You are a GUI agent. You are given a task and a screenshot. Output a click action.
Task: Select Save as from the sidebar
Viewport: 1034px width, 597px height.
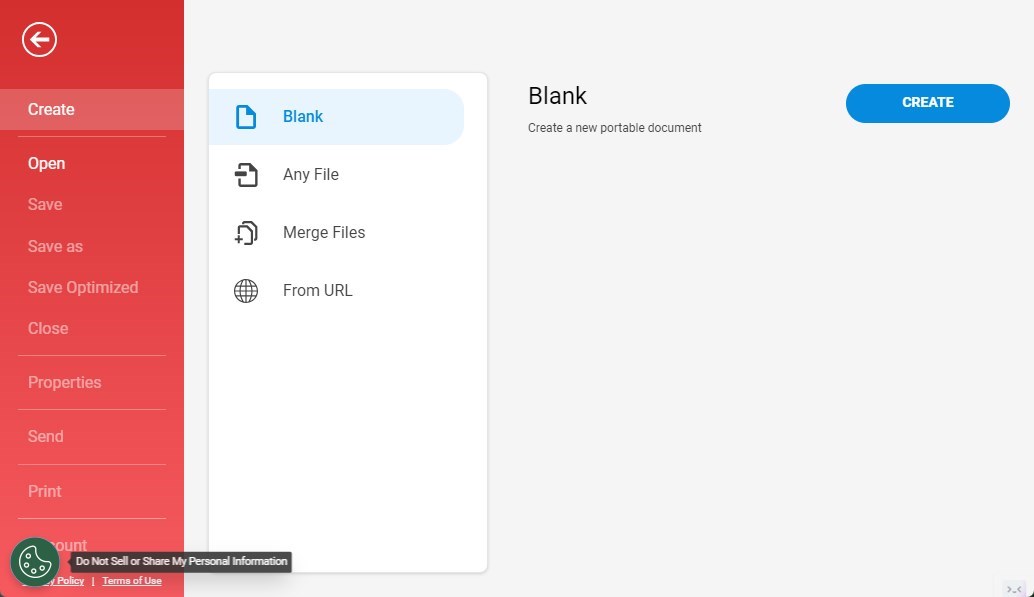(55, 246)
